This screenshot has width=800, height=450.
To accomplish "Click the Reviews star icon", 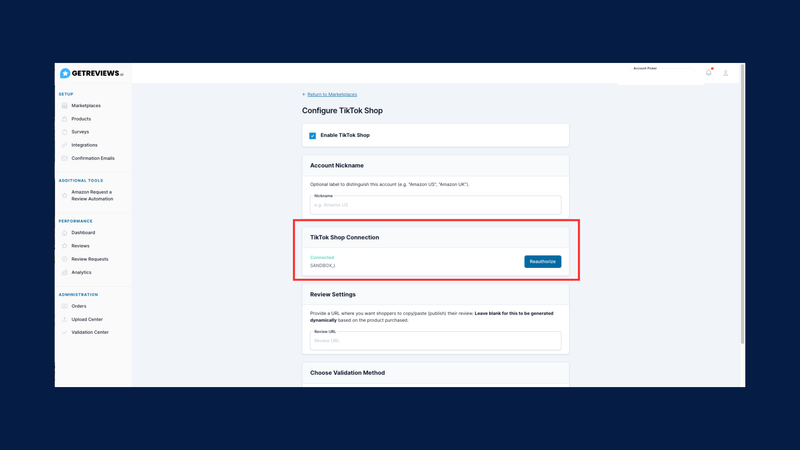I will click(x=64, y=246).
